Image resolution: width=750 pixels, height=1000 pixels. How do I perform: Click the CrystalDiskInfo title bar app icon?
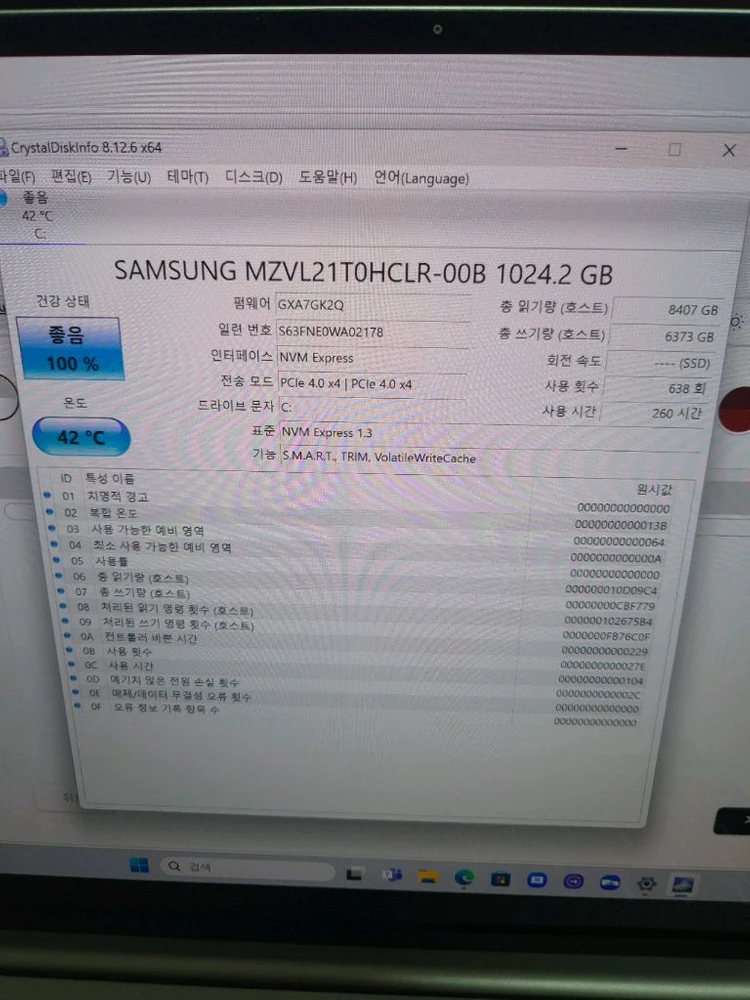pos(3,148)
